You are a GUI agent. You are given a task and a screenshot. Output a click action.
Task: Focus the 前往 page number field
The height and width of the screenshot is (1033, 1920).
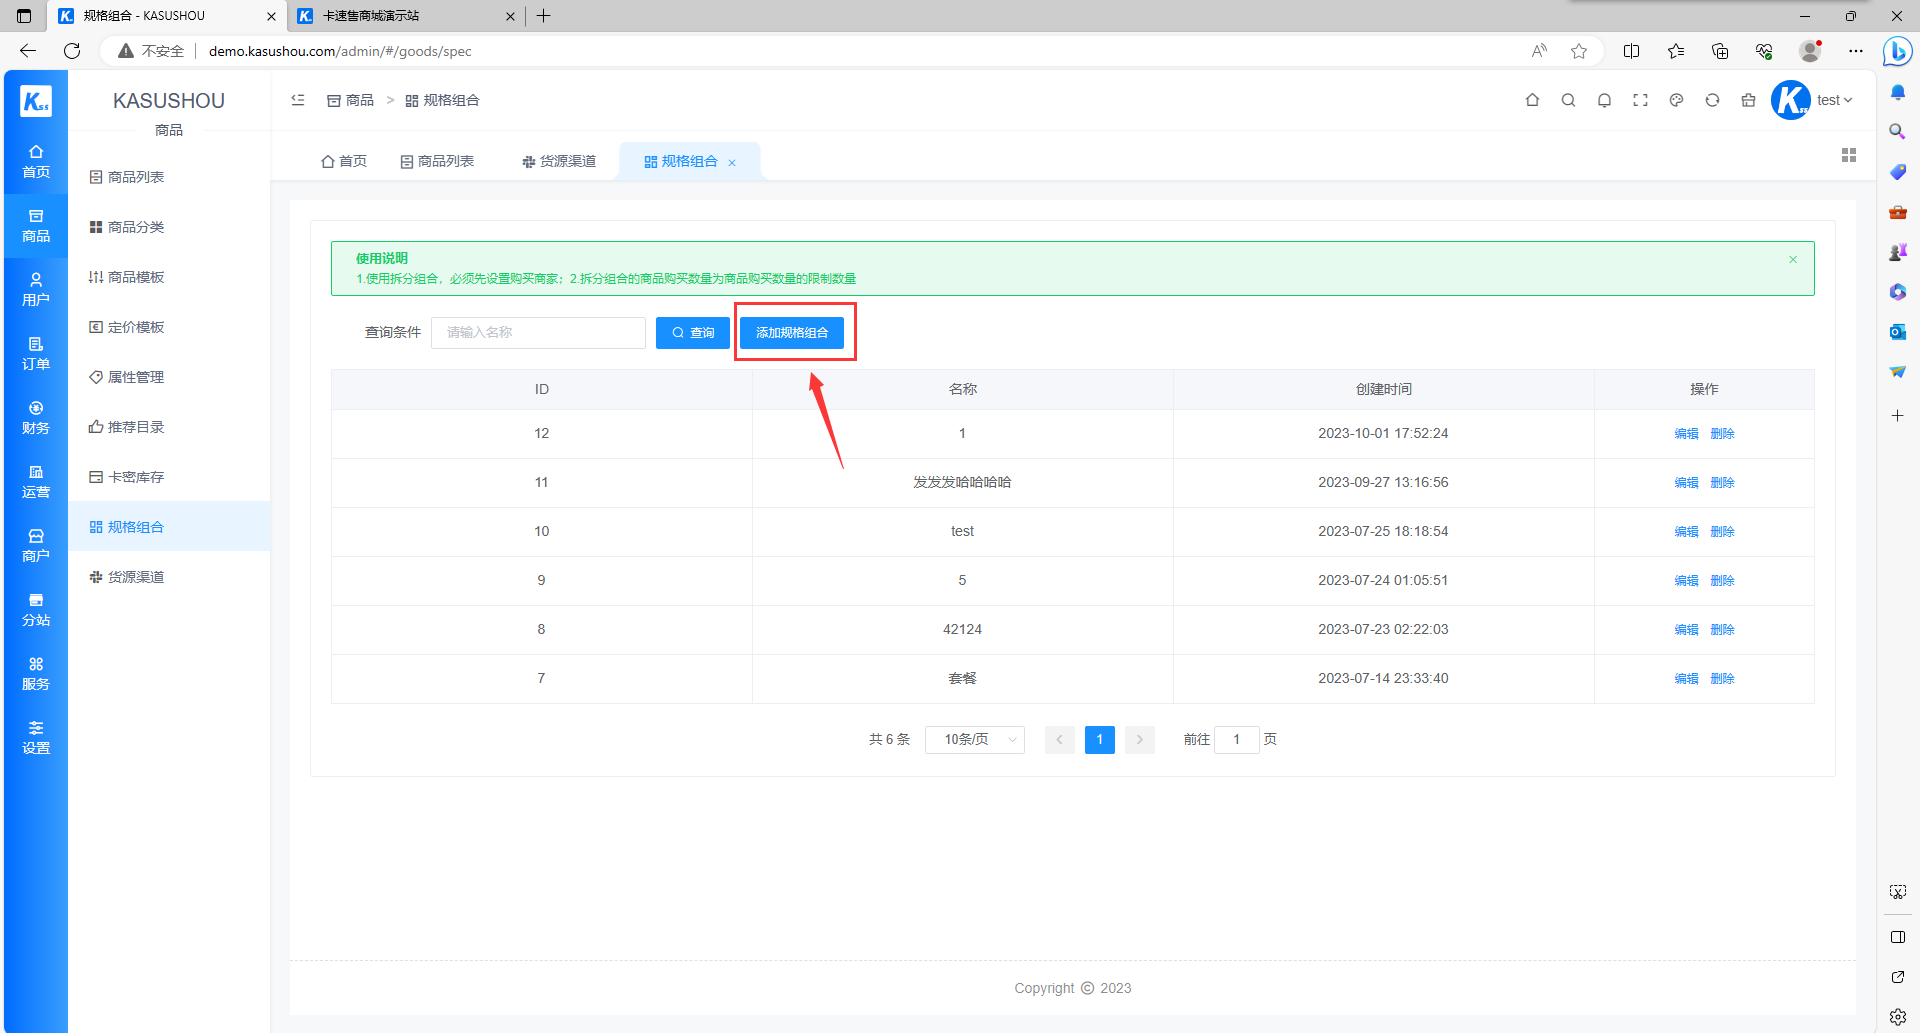point(1237,740)
